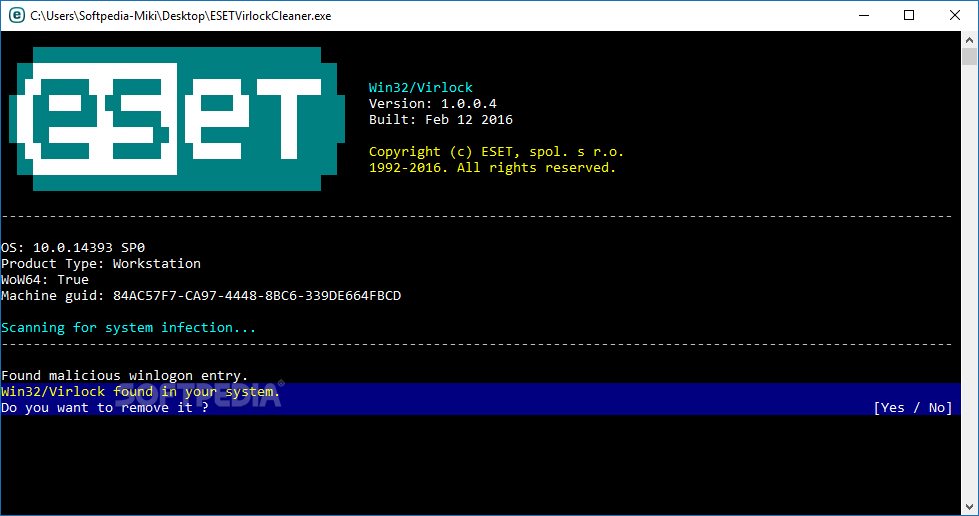Screen dimensions: 979x516
Task: Minimize the ESETVirlockCleaner window
Action: pyautogui.click(x=864, y=16)
